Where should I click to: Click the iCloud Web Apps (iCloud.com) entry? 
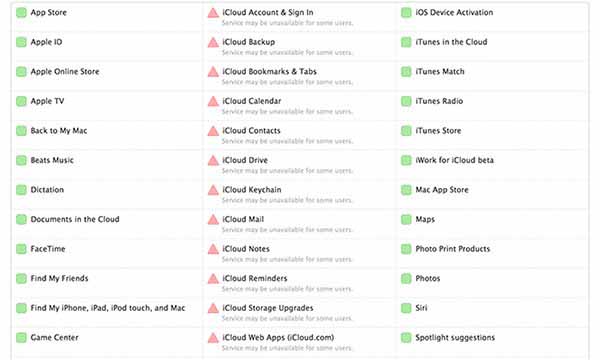[278, 338]
